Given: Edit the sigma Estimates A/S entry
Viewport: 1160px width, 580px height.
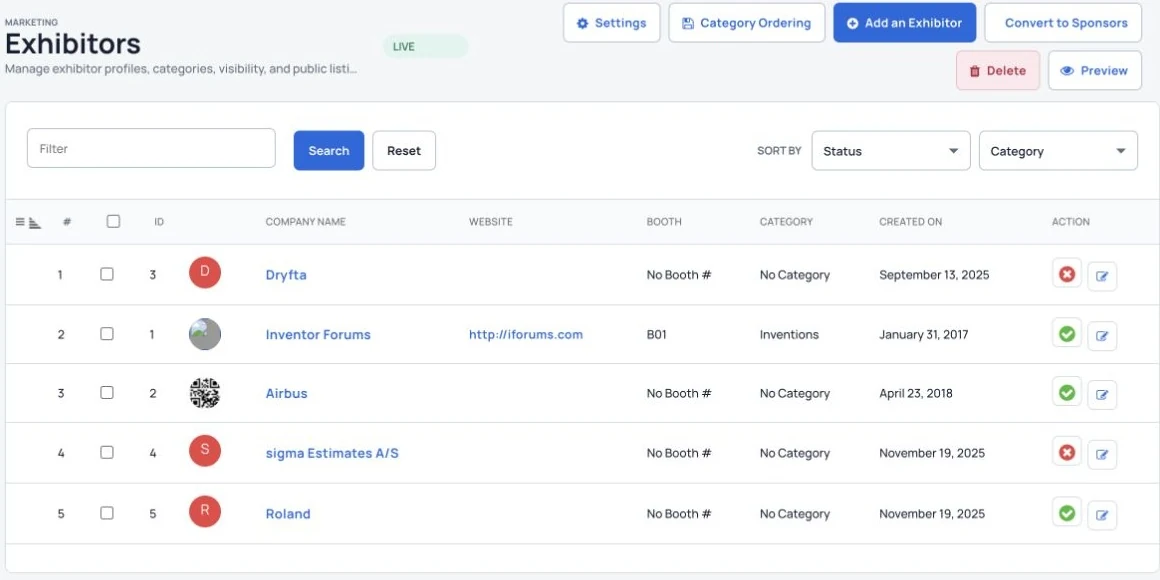Looking at the screenshot, I should coord(1102,454).
